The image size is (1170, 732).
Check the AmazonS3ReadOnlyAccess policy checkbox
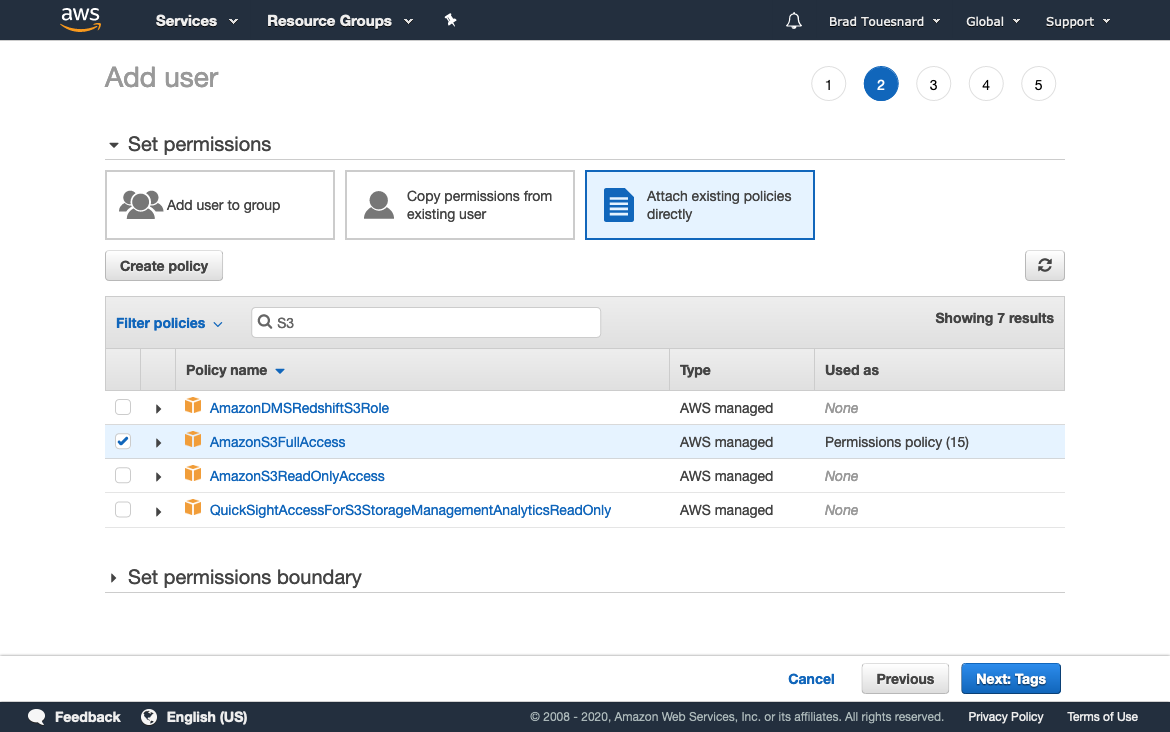point(122,475)
